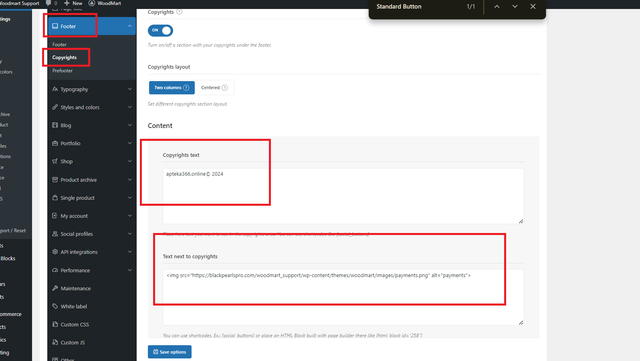Click into Text next to copyrights field
The height and width of the screenshot is (361, 640).
(x=343, y=297)
